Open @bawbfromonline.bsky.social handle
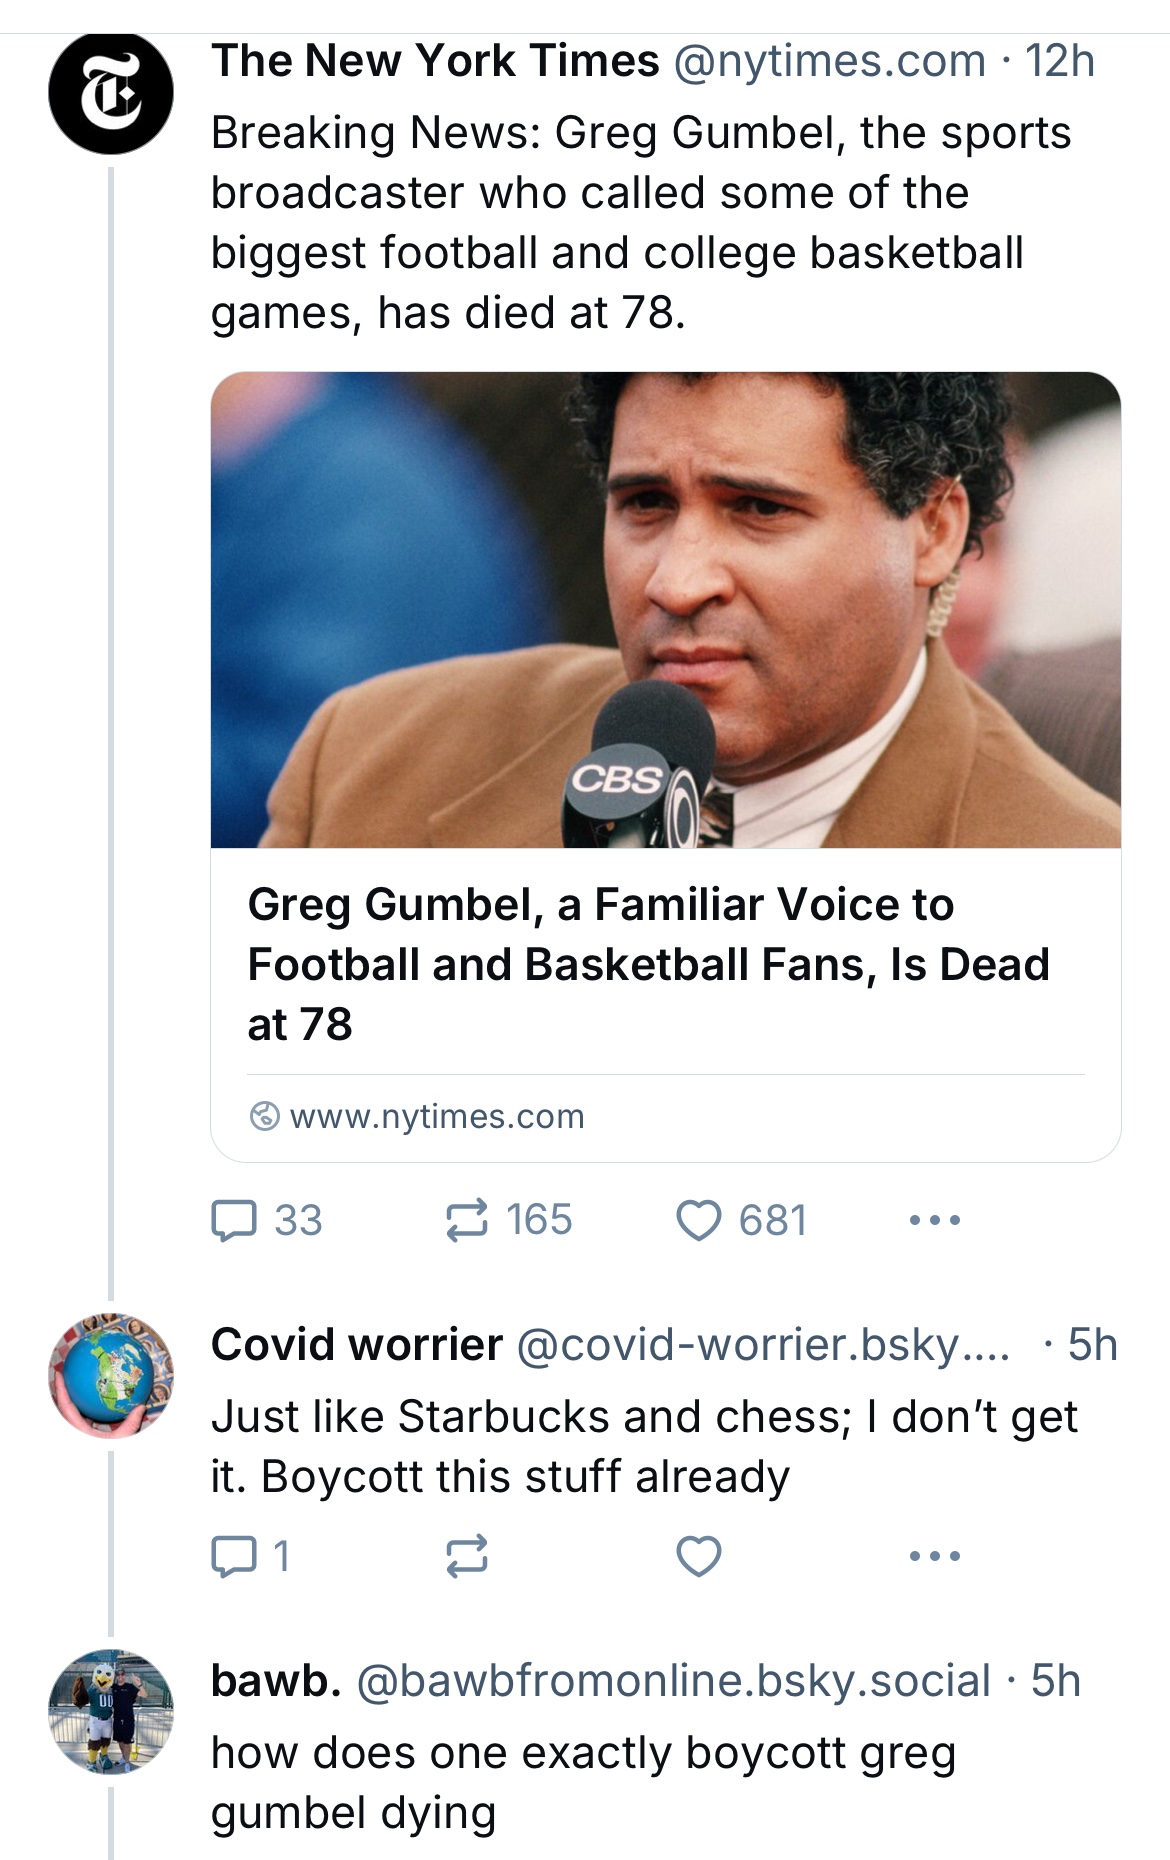This screenshot has height=1860, width=1170. [x=675, y=1681]
